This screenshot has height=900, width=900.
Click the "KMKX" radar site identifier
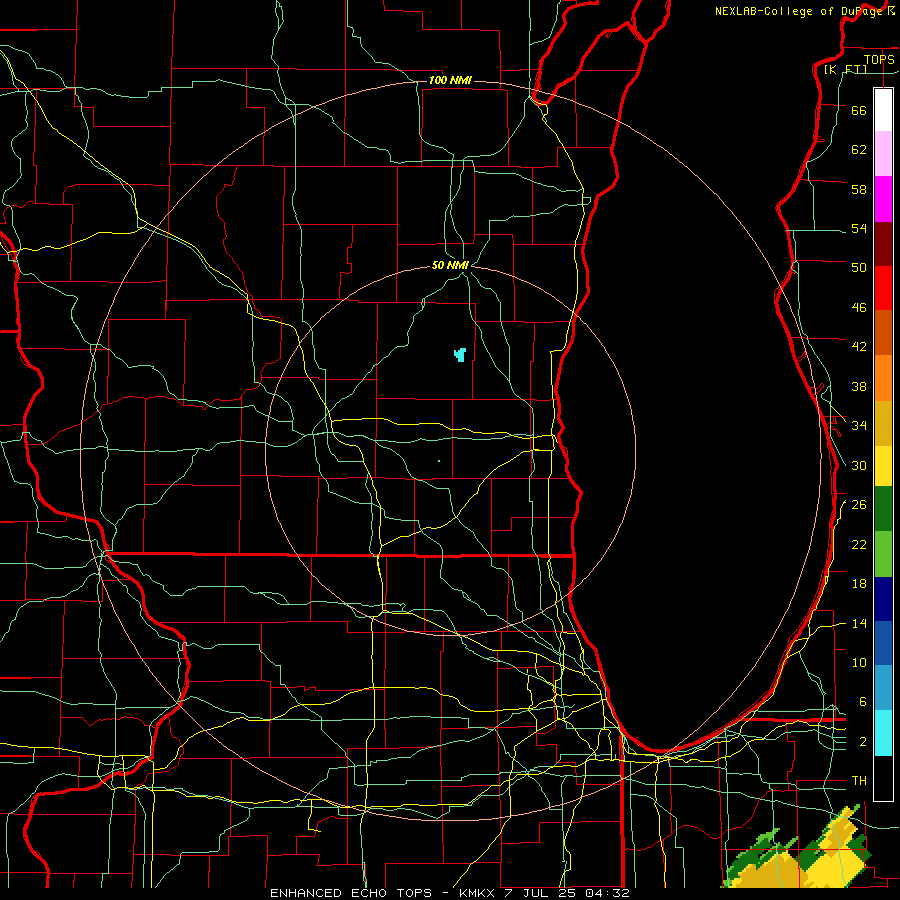(479, 893)
